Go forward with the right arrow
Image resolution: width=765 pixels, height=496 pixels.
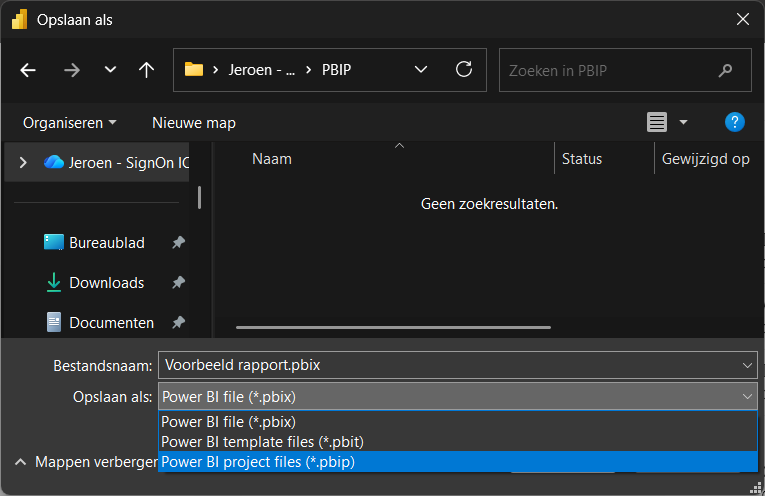click(x=71, y=70)
